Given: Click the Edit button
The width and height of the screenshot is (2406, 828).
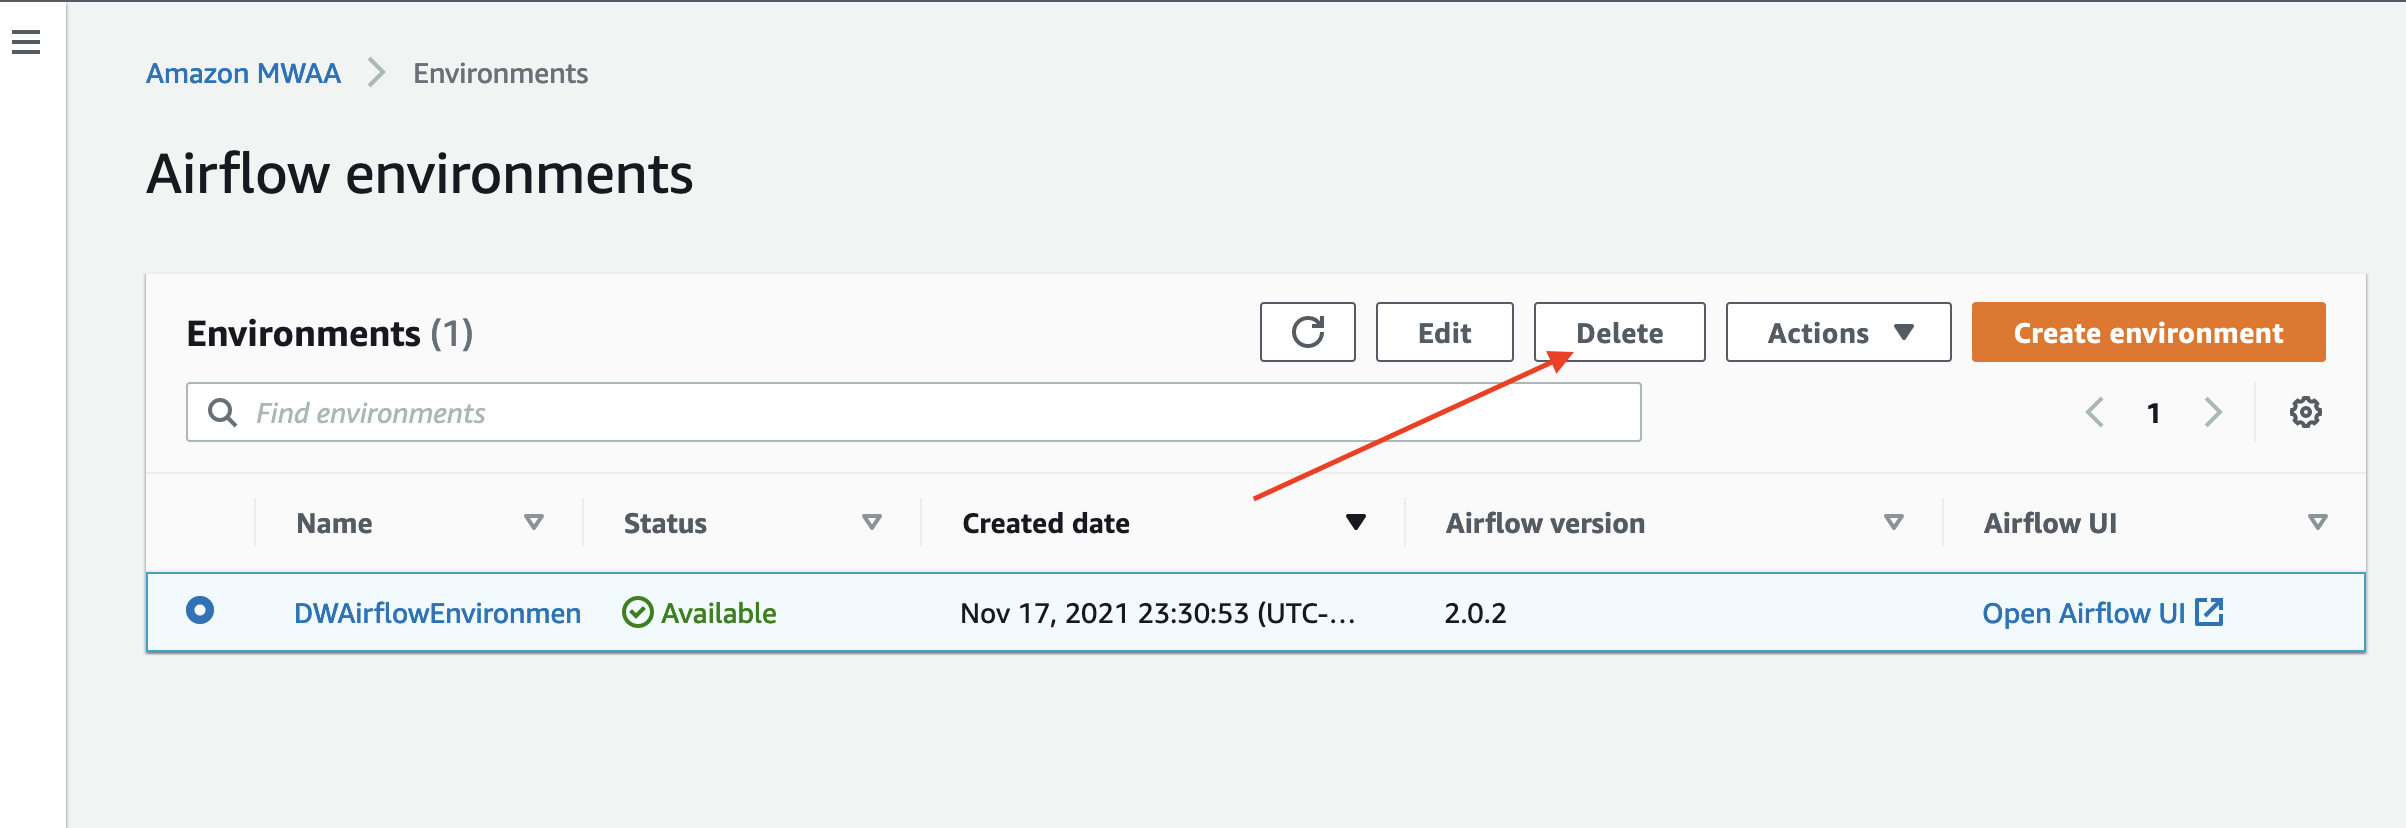Looking at the screenshot, I should coord(1444,332).
